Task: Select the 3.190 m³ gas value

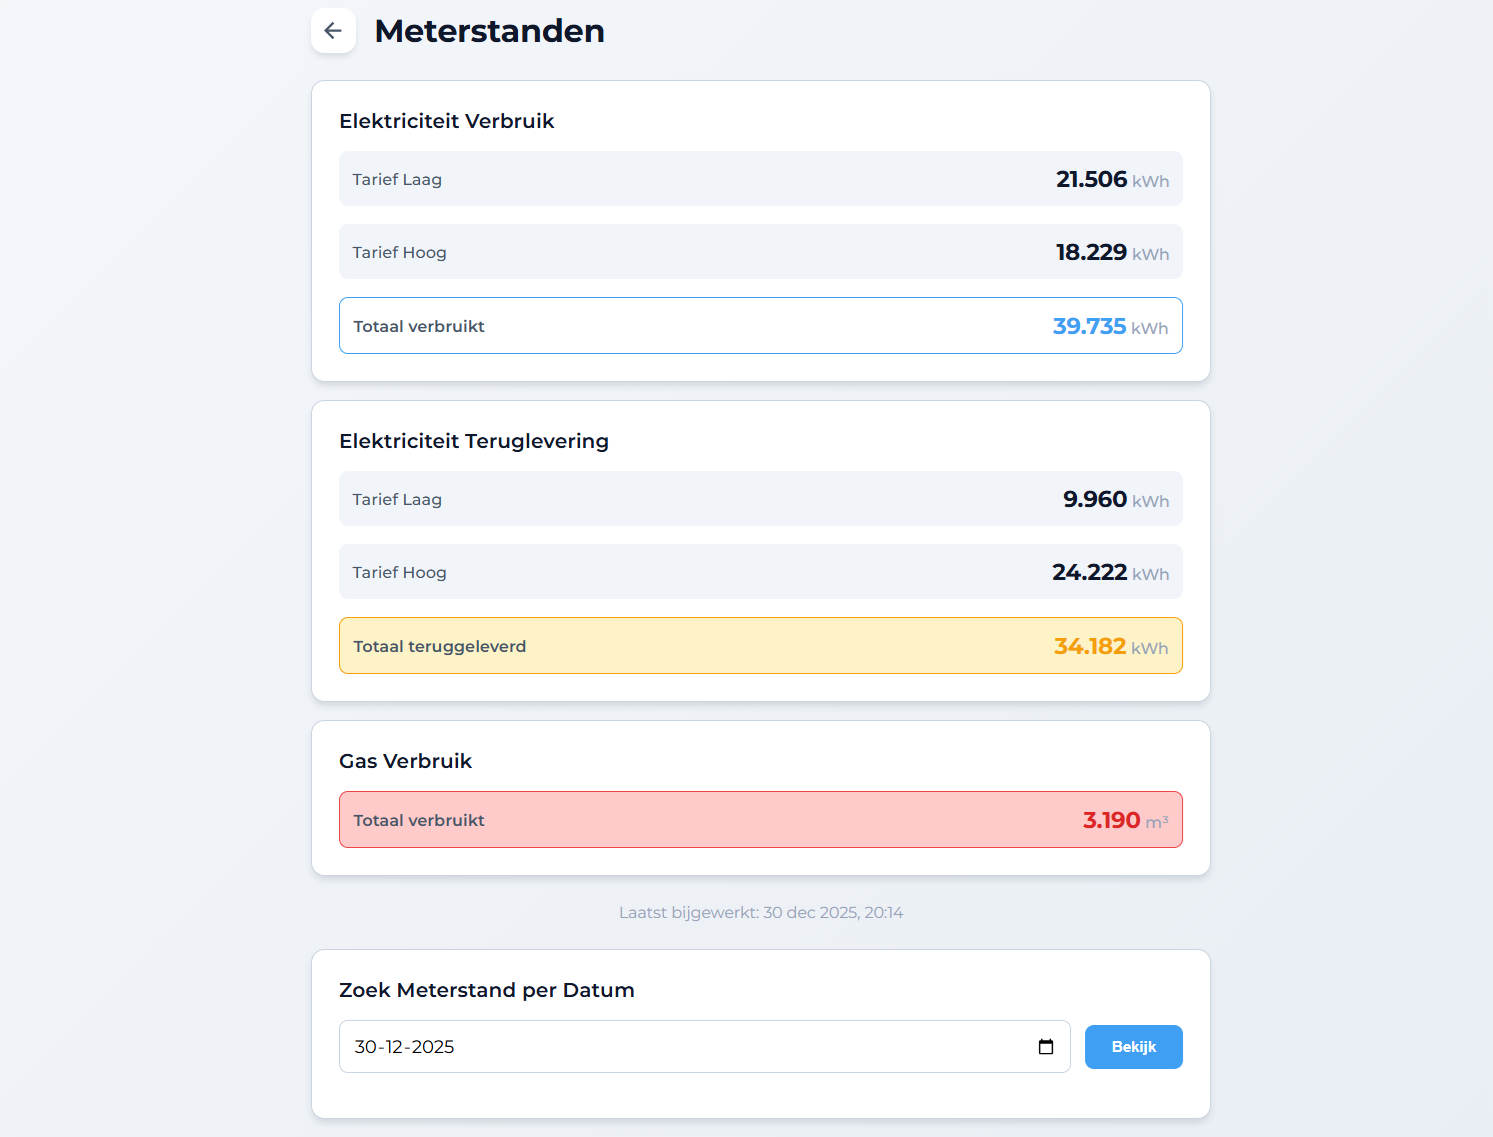Action: point(1112,819)
